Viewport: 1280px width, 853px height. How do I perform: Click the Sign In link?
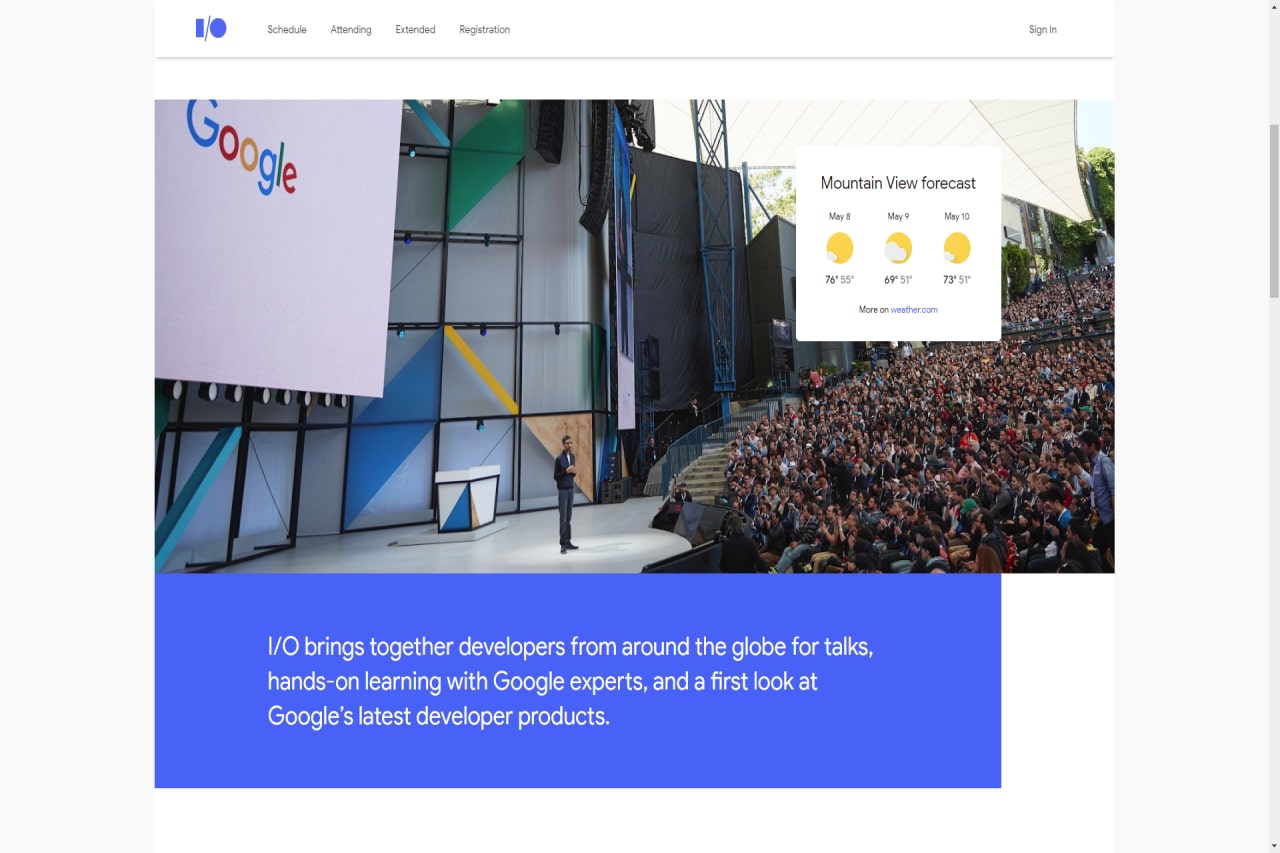(1043, 30)
